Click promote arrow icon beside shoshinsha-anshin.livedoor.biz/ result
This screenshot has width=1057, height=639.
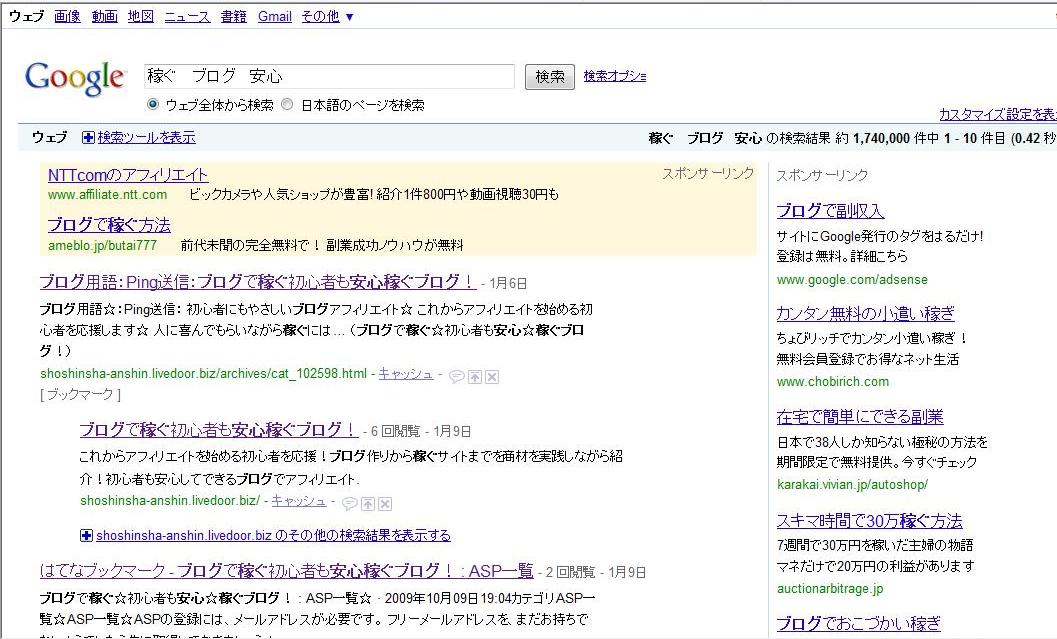click(367, 504)
